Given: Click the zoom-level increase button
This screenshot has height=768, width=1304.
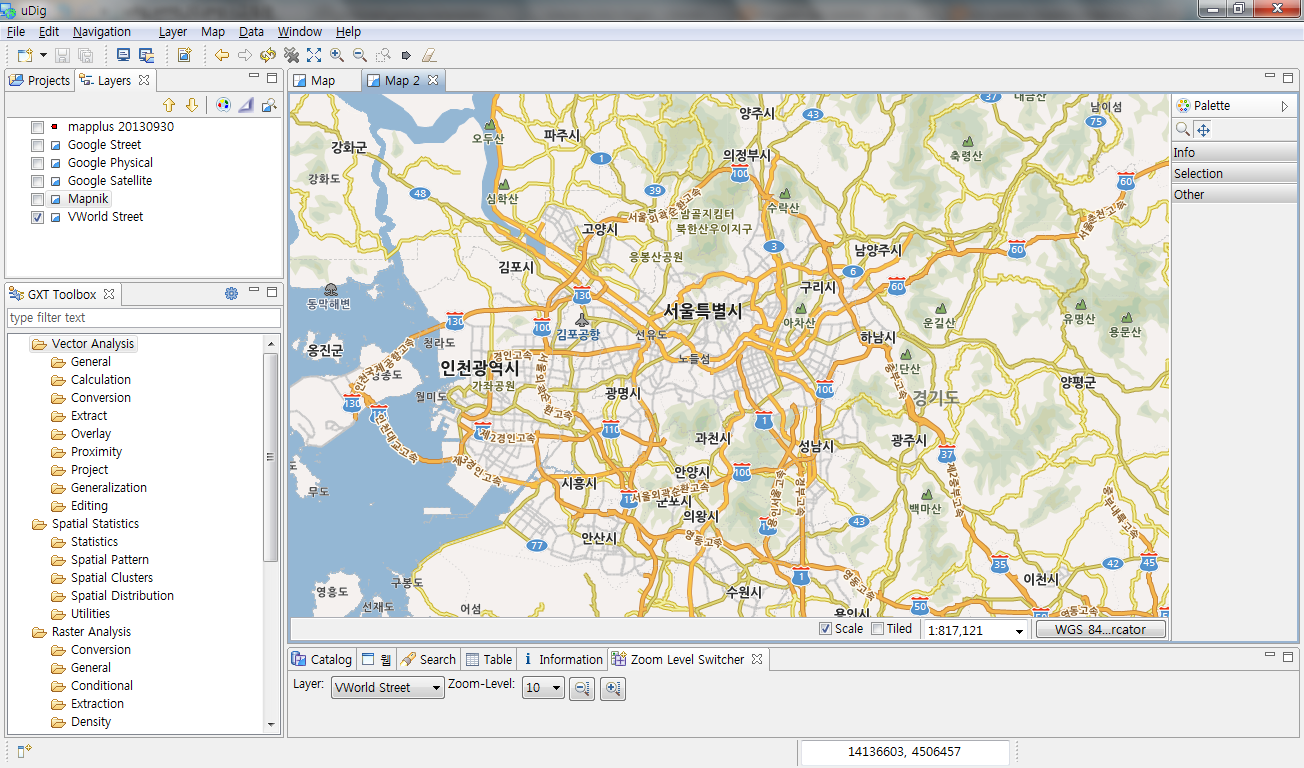Looking at the screenshot, I should pos(612,688).
